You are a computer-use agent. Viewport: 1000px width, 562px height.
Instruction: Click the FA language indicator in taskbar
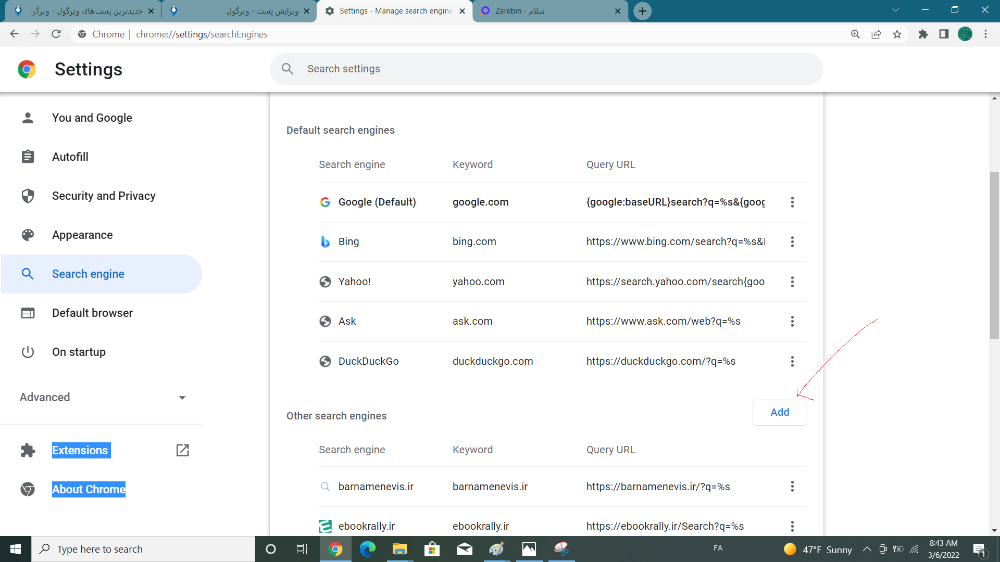click(x=717, y=548)
